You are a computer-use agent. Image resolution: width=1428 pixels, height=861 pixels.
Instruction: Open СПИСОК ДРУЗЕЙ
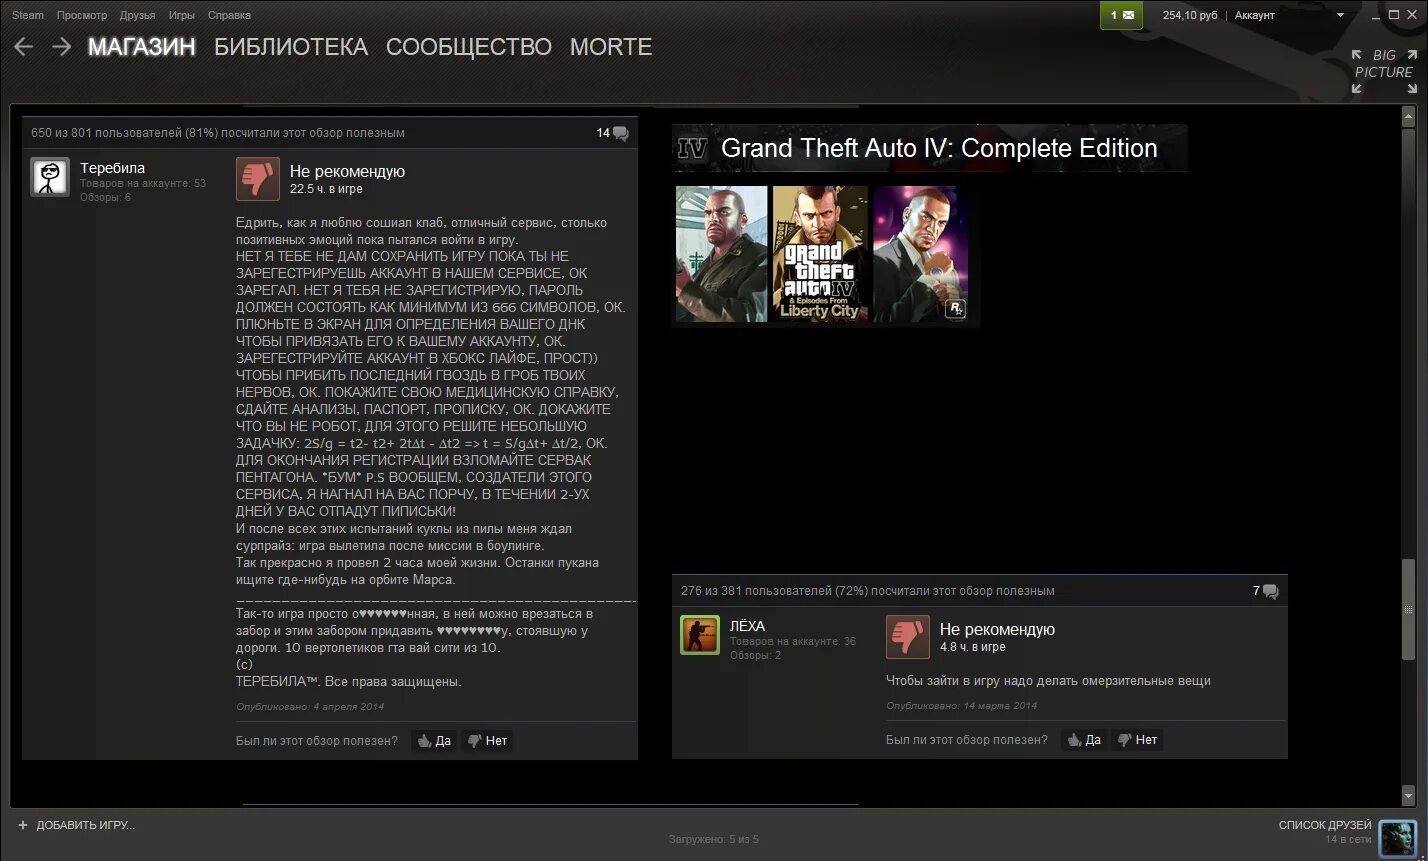1325,825
